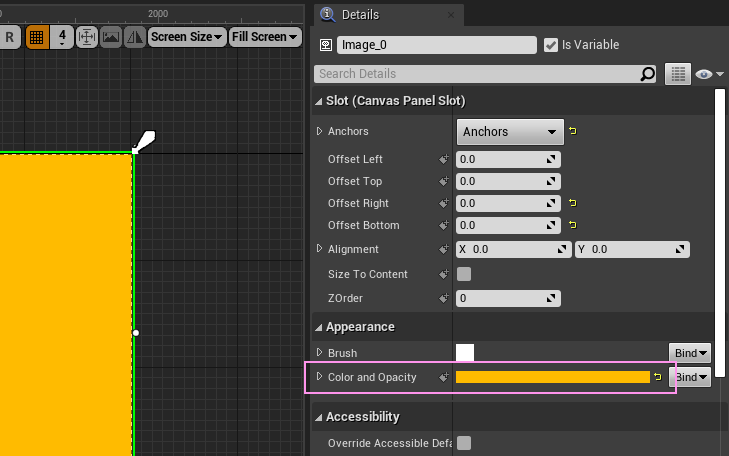The image size is (729, 456).
Task: Edit the Offset Bottom value field
Action: tap(508, 225)
